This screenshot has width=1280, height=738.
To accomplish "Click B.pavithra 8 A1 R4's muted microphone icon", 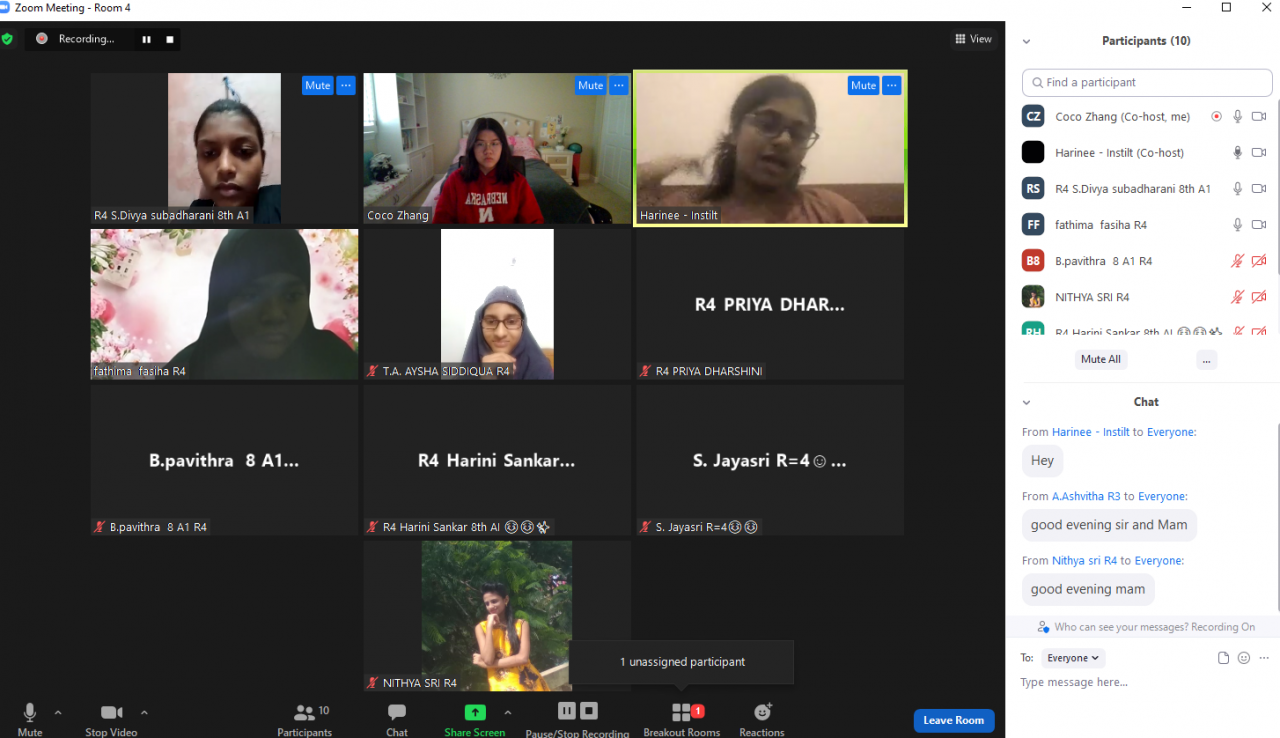I will tap(1237, 261).
